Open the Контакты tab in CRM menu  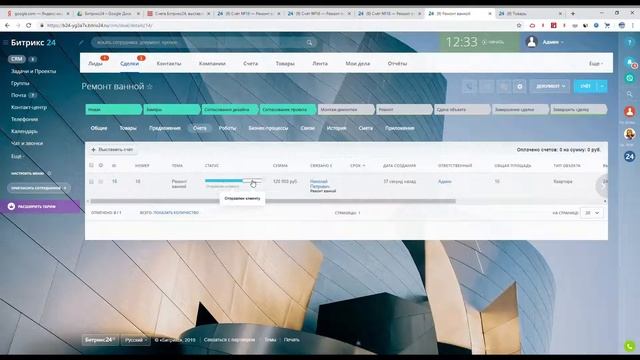click(x=169, y=64)
